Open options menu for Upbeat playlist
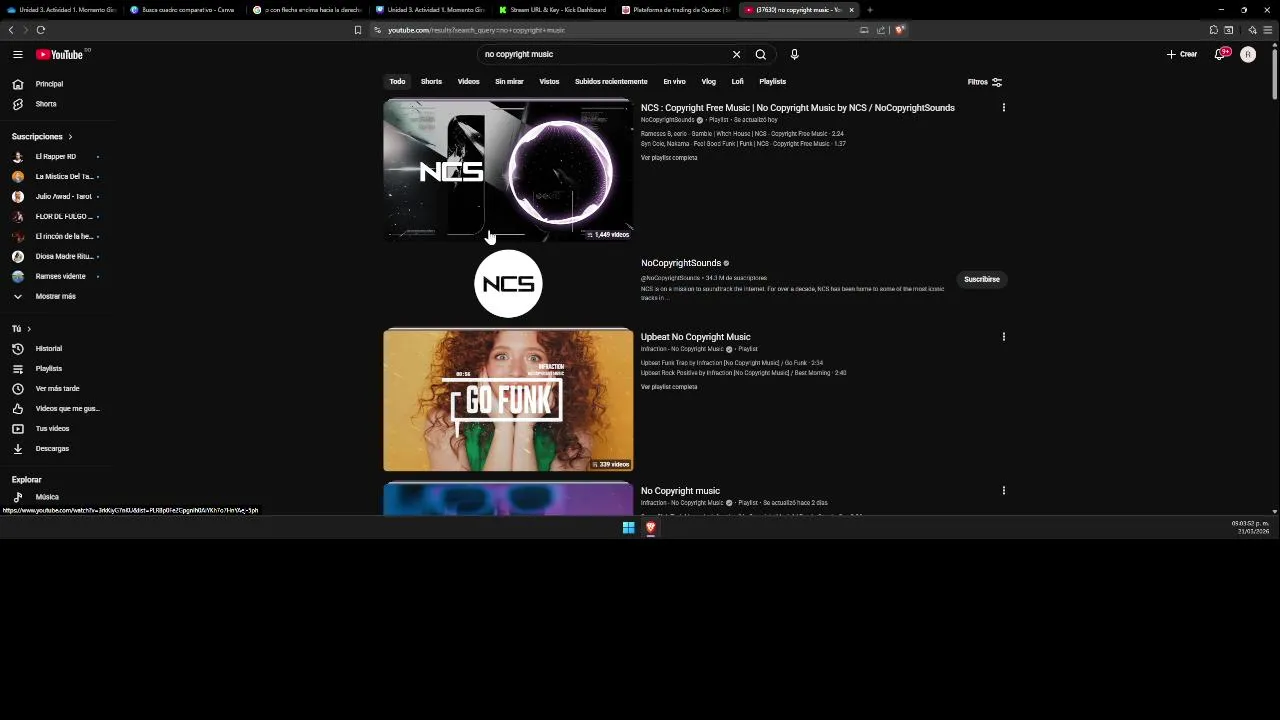 [x=1003, y=337]
